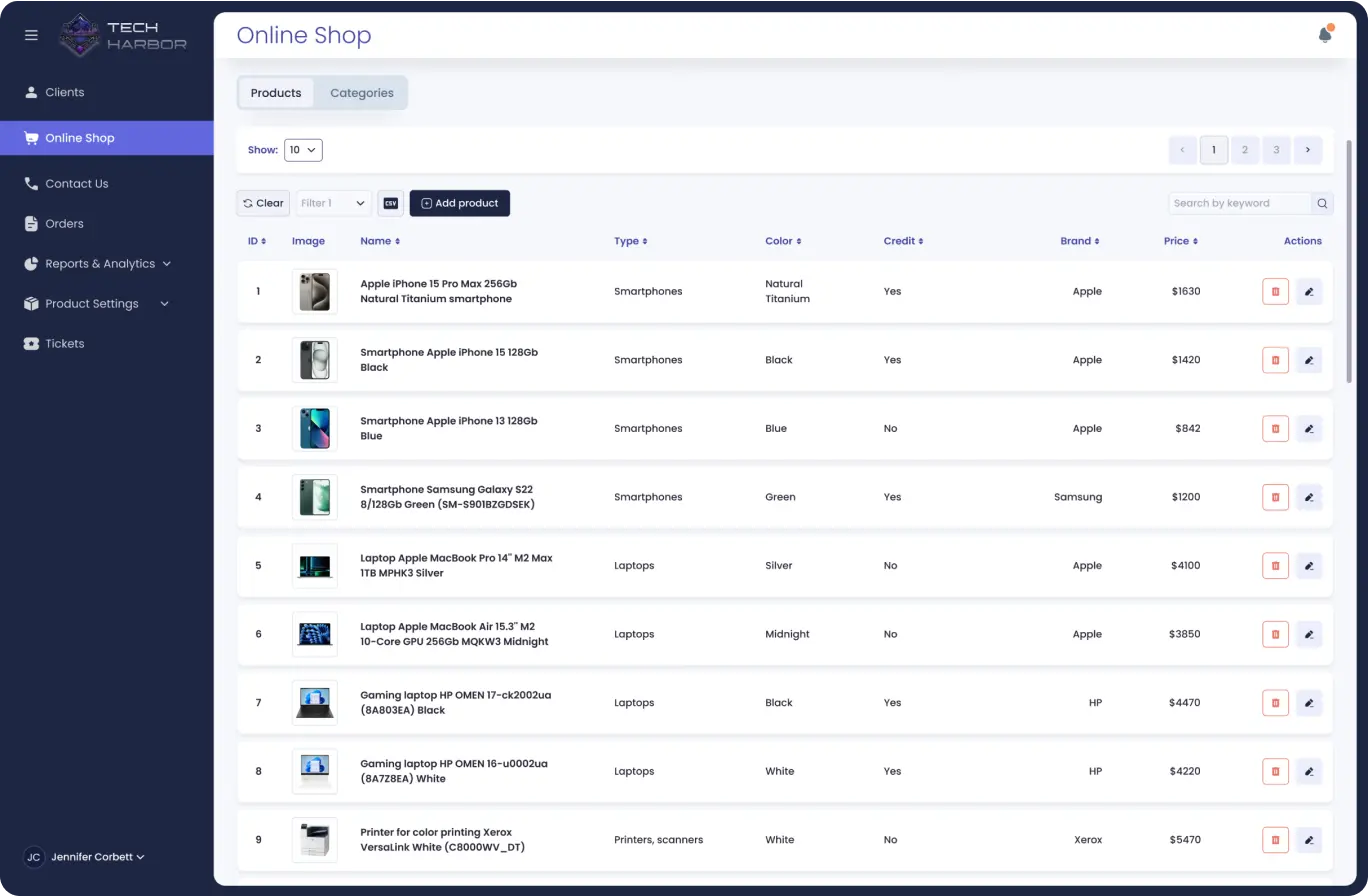Sort table by Price column
The height and width of the screenshot is (896, 1368).
coord(1181,241)
